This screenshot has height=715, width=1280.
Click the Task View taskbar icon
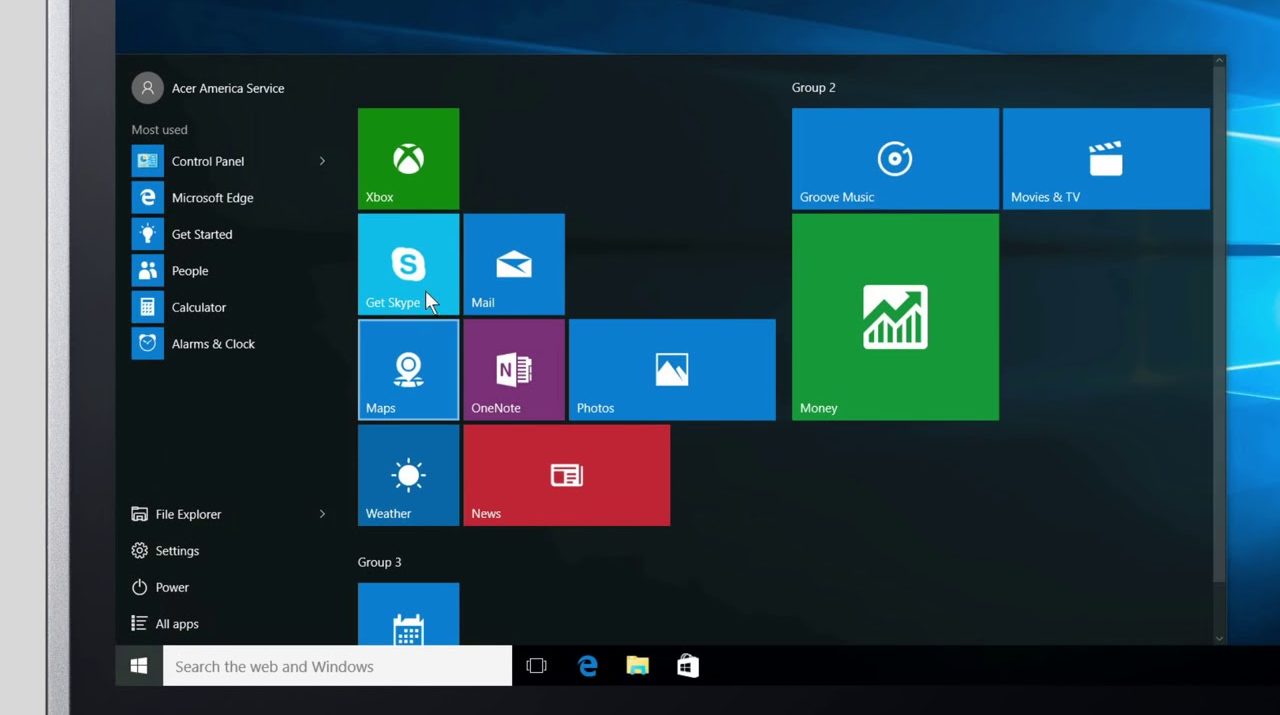(537, 667)
